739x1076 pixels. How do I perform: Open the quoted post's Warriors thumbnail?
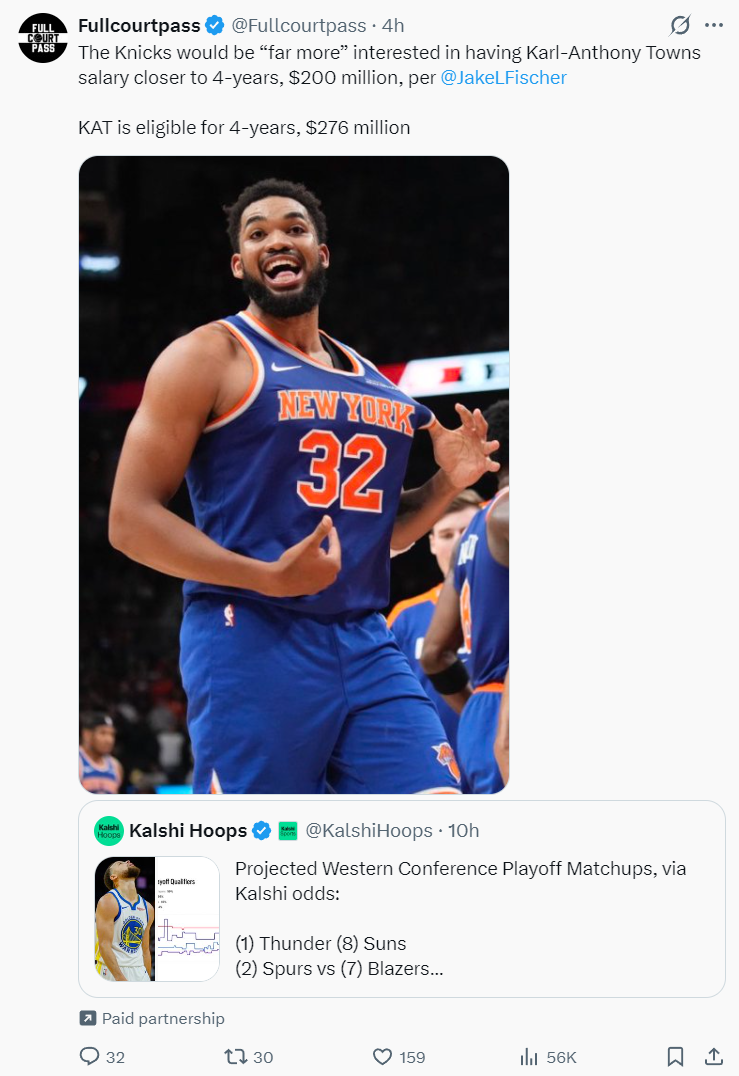[x=157, y=919]
